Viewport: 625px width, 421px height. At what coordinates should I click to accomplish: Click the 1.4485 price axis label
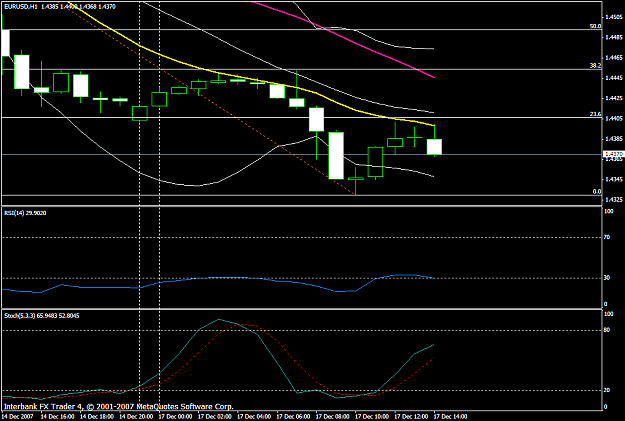(613, 37)
